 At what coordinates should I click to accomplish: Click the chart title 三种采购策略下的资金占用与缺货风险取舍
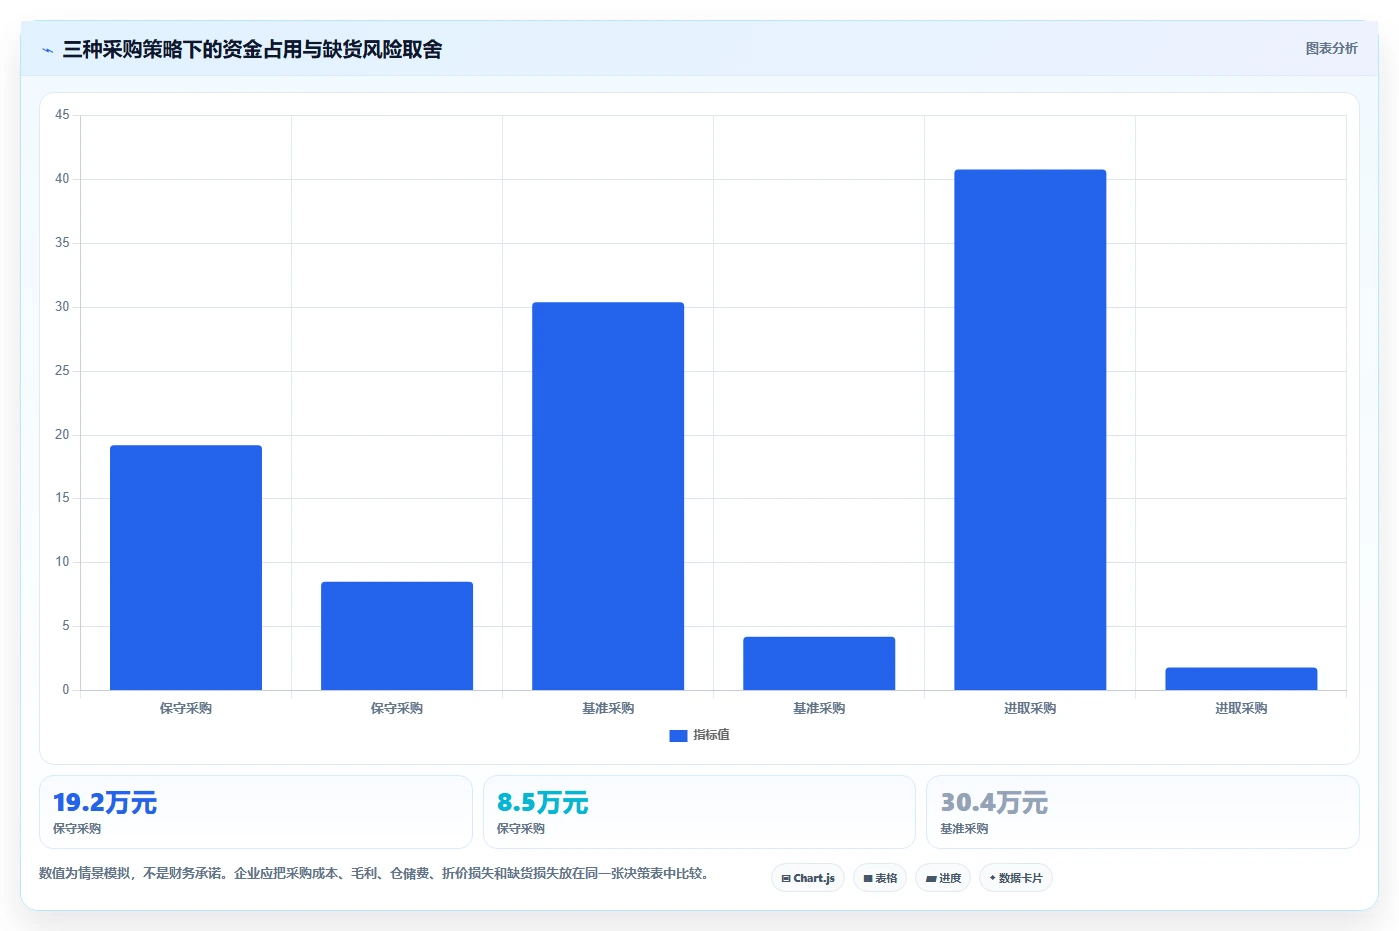tap(252, 49)
